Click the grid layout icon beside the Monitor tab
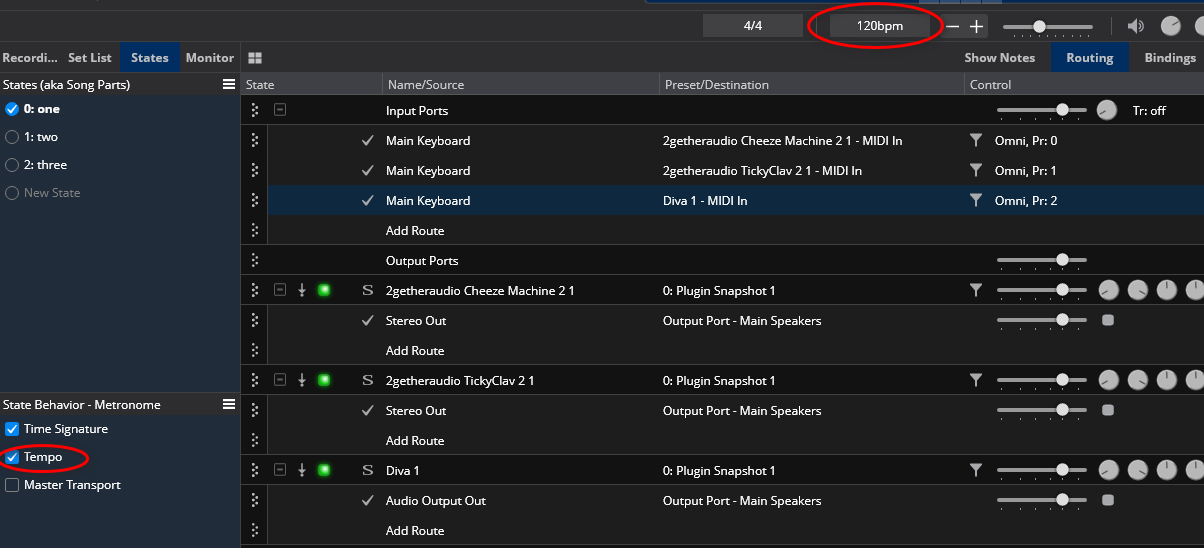The width and height of the screenshot is (1204, 548). (x=255, y=58)
